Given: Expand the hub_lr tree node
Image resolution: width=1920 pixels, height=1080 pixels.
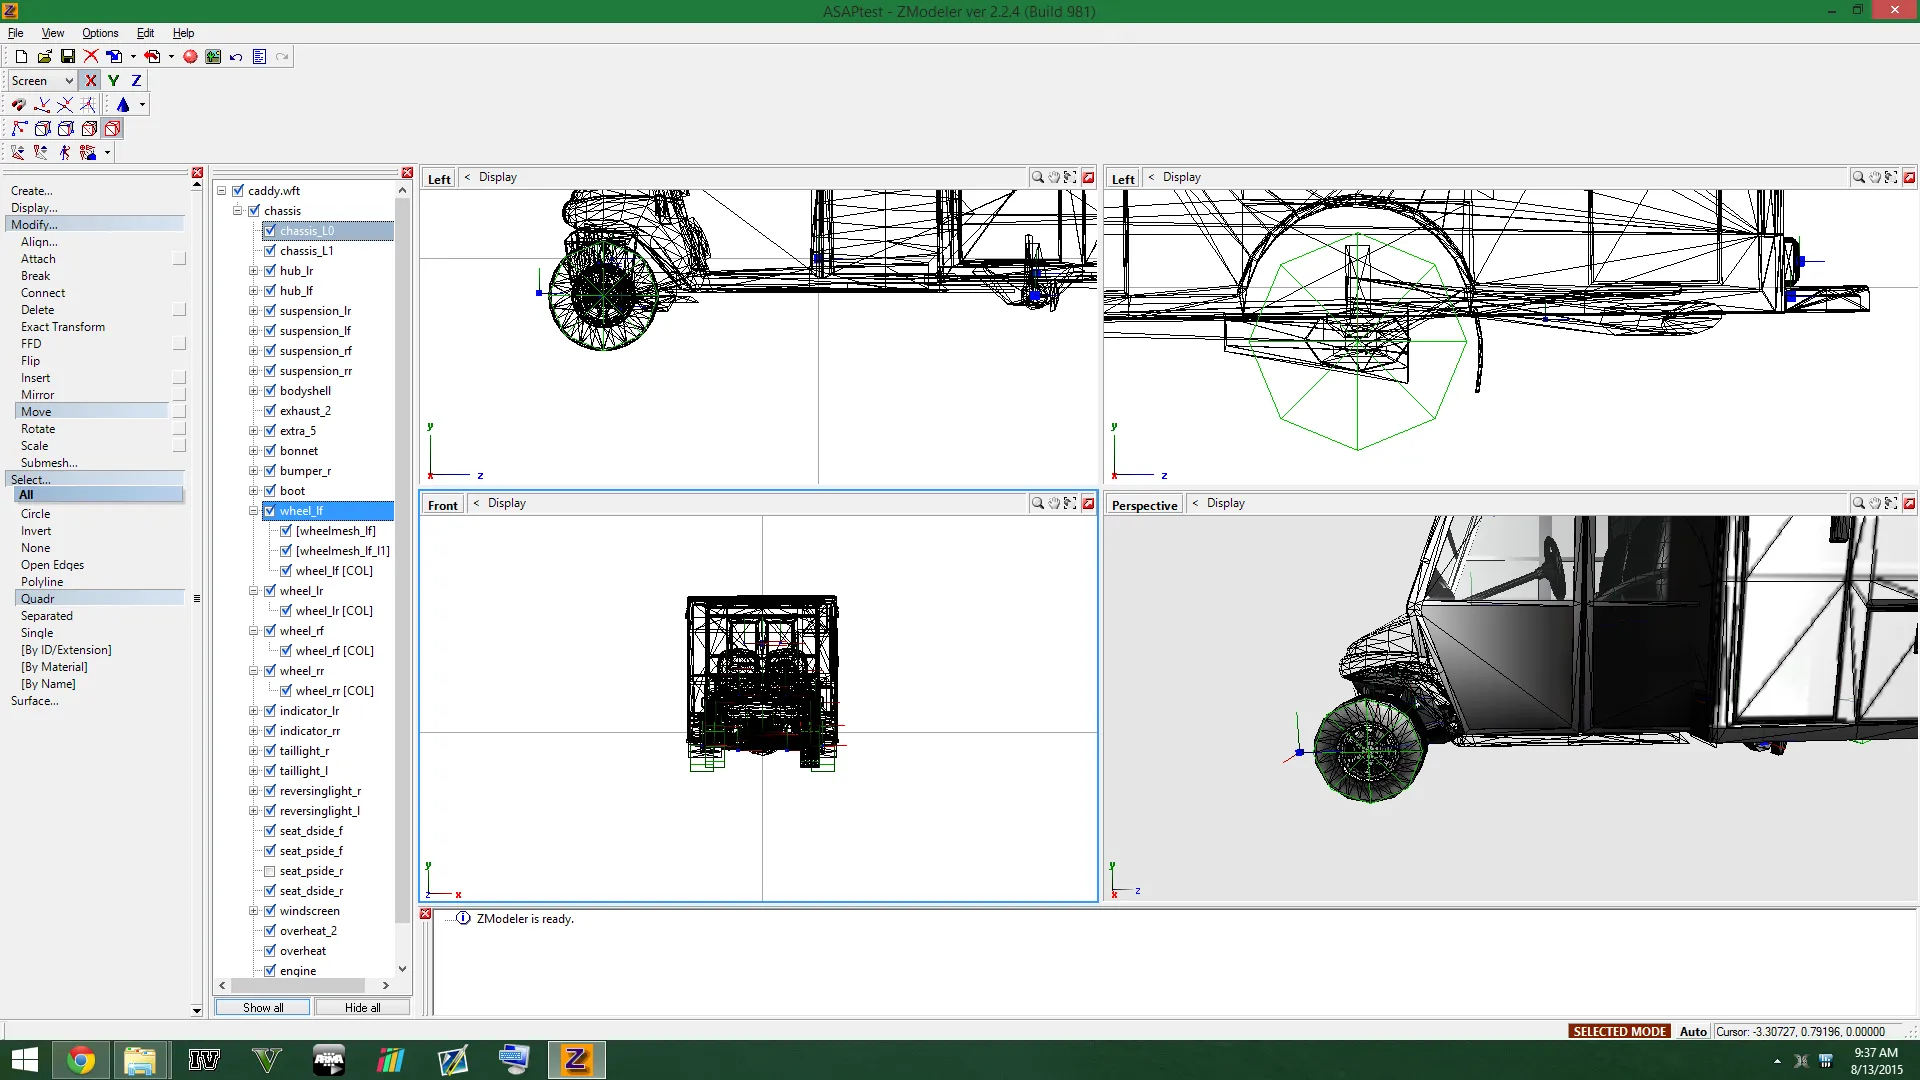Looking at the screenshot, I should point(254,271).
